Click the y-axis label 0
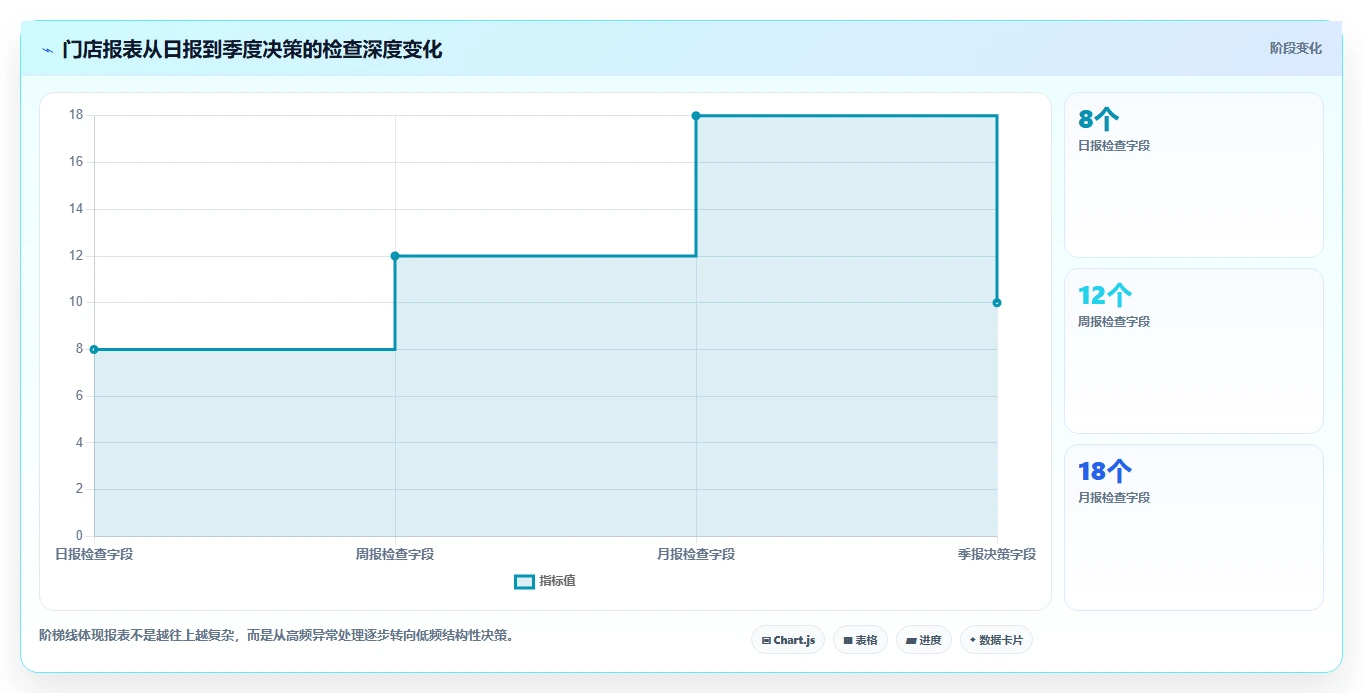Screen dimensions: 1363x693 pyautogui.click(x=79, y=536)
